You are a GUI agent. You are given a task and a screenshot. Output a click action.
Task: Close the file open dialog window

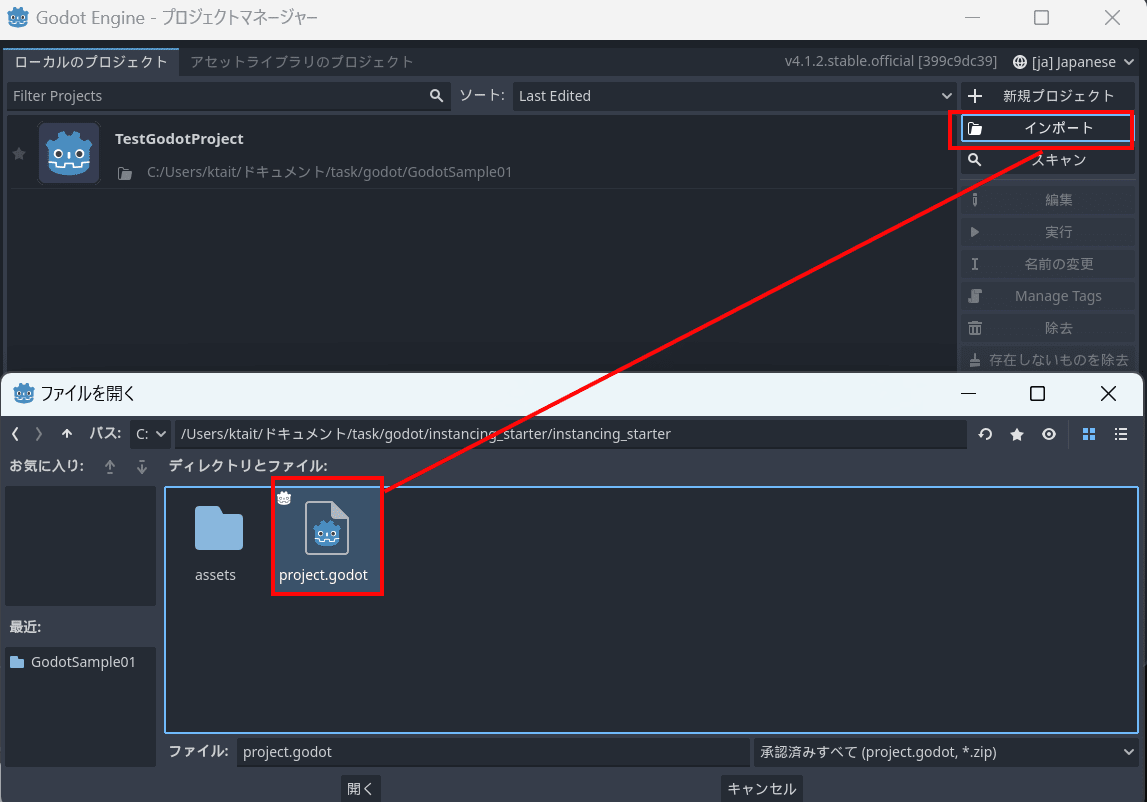[1108, 394]
